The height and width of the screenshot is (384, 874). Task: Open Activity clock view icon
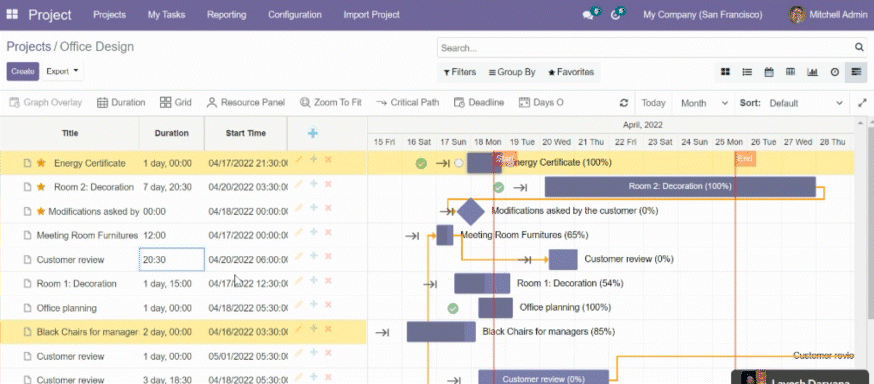[x=834, y=72]
